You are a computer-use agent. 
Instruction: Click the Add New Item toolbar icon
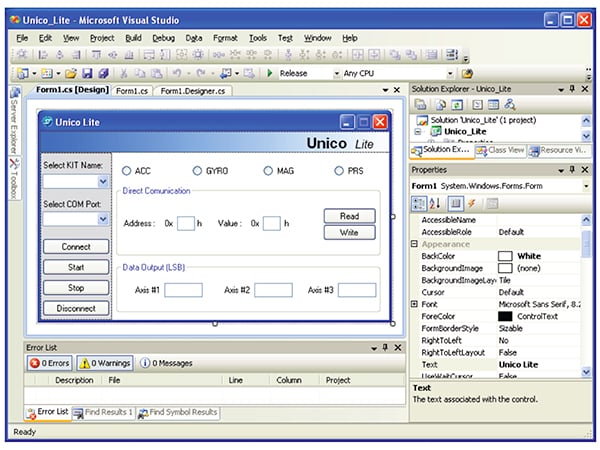click(x=47, y=73)
